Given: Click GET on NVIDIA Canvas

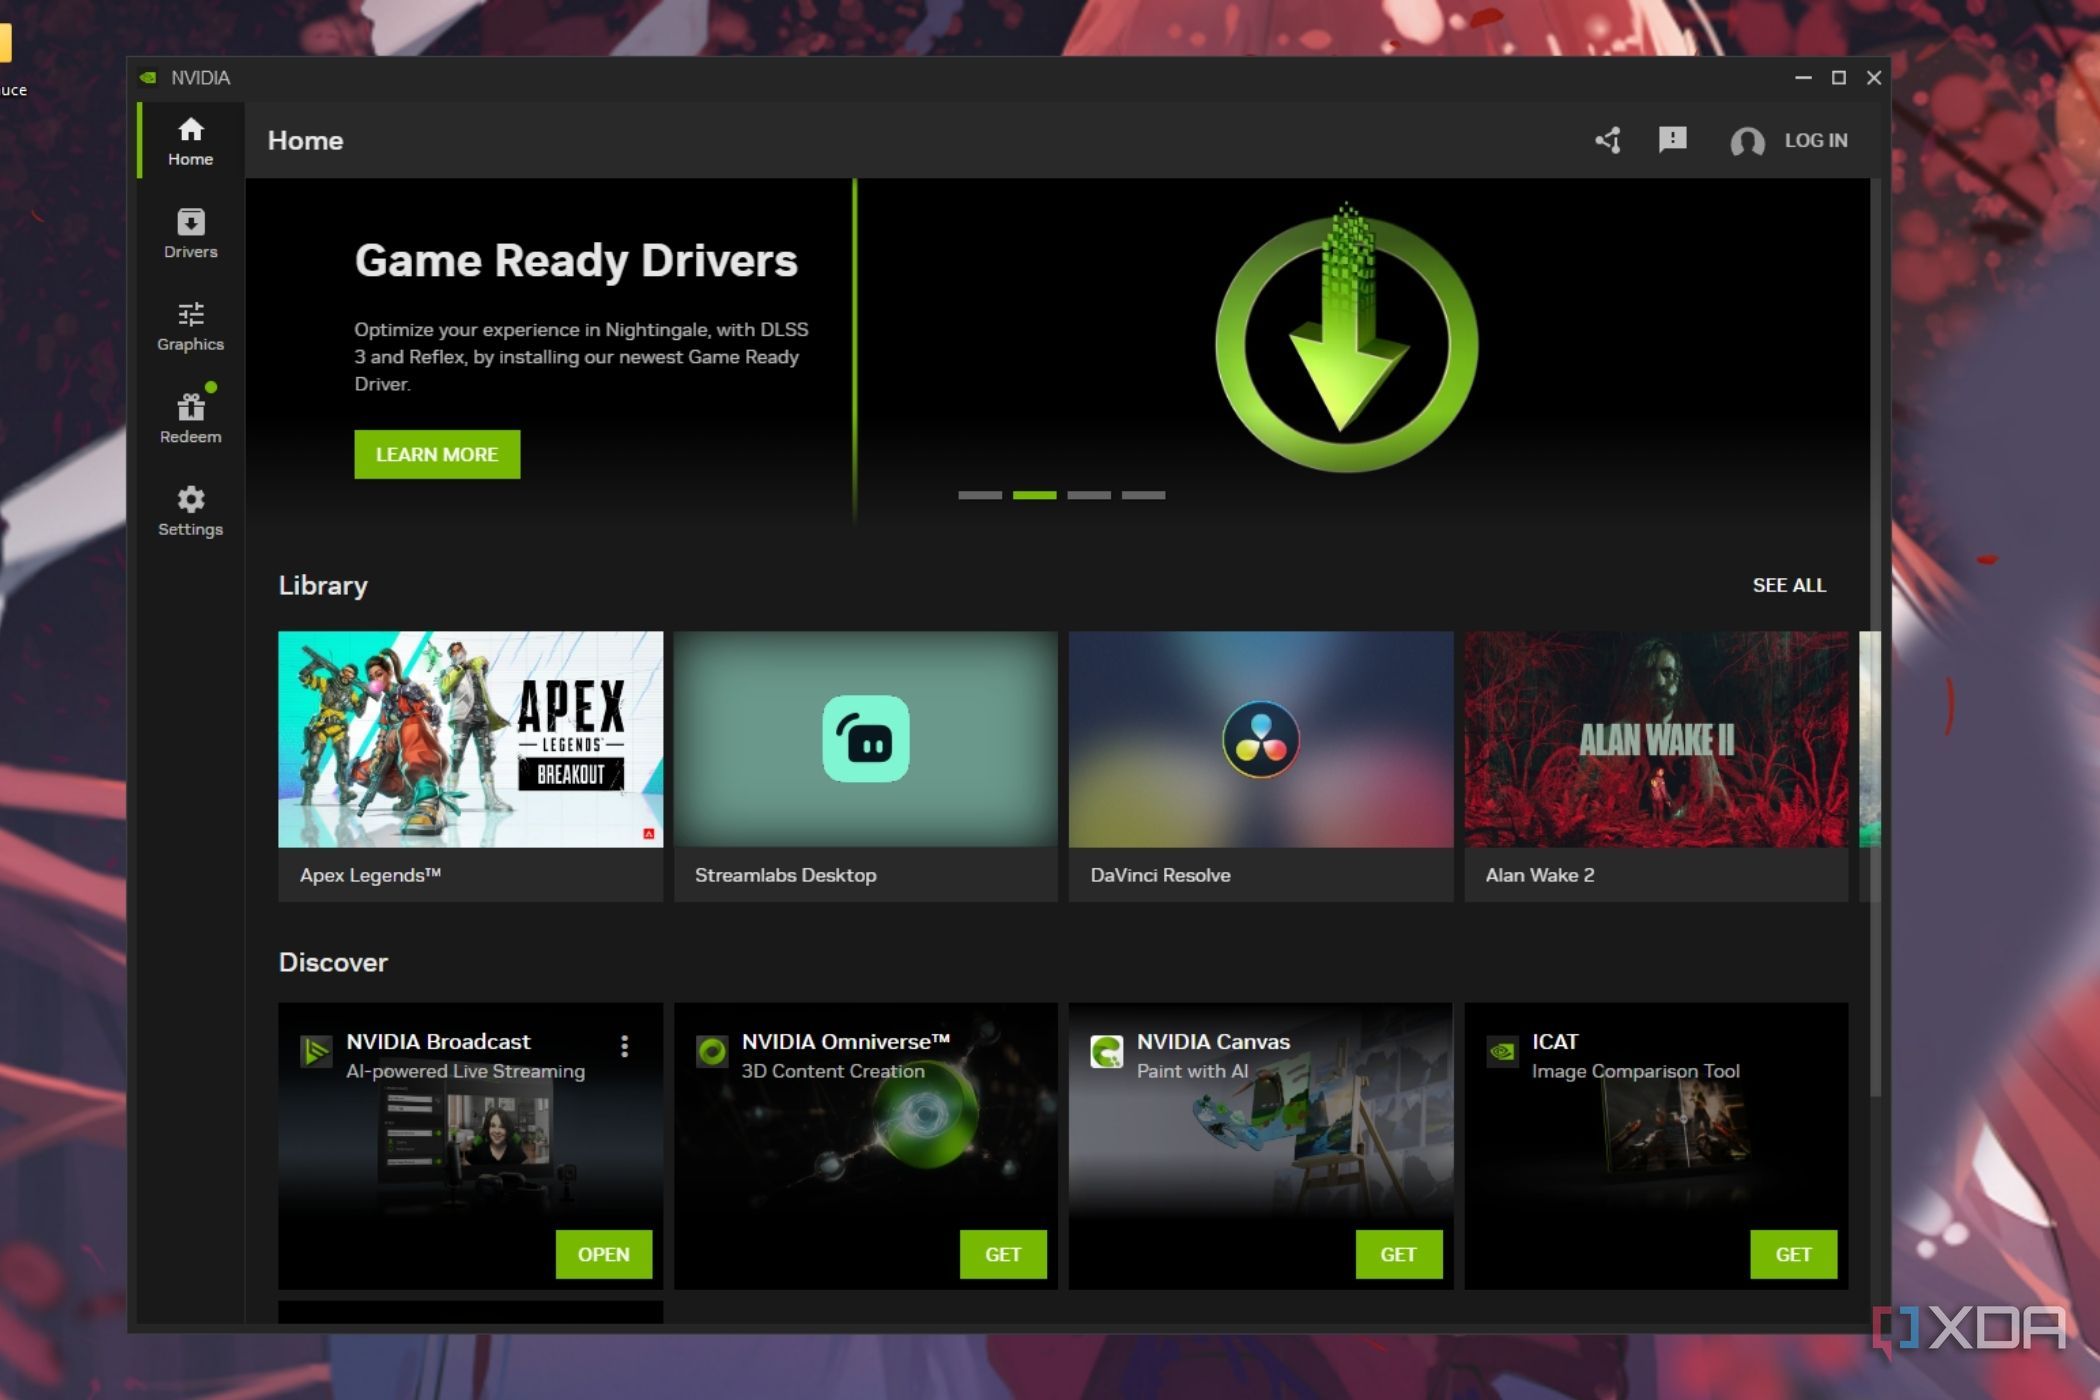Looking at the screenshot, I should [1399, 1254].
